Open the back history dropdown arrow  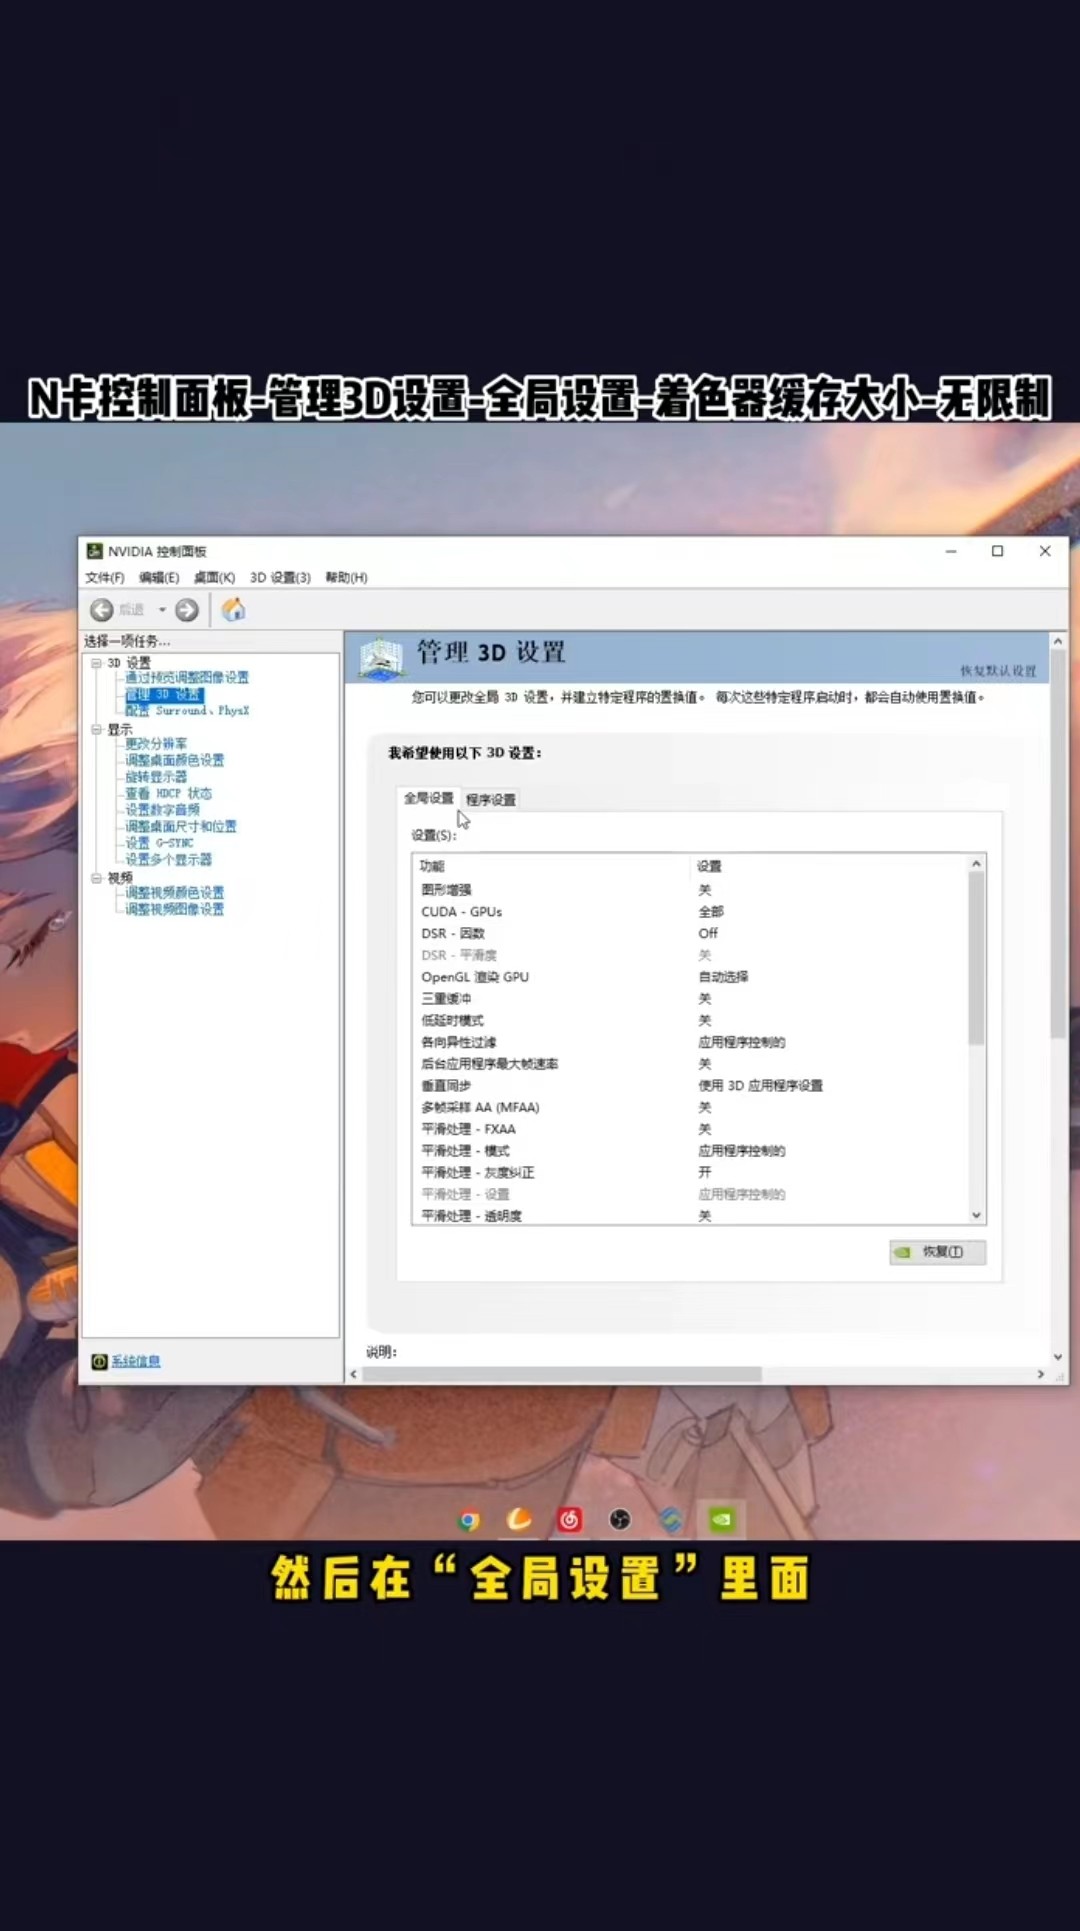pyautogui.click(x=162, y=609)
